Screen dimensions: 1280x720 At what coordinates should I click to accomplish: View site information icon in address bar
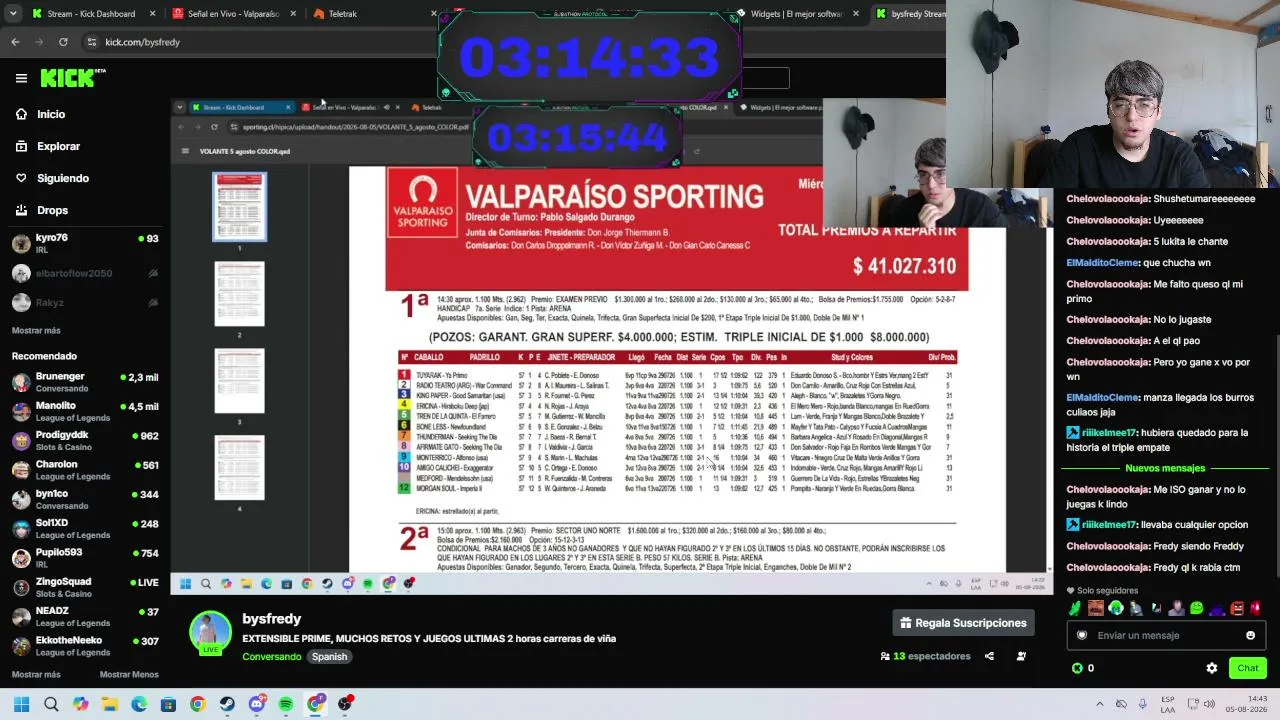pos(91,42)
